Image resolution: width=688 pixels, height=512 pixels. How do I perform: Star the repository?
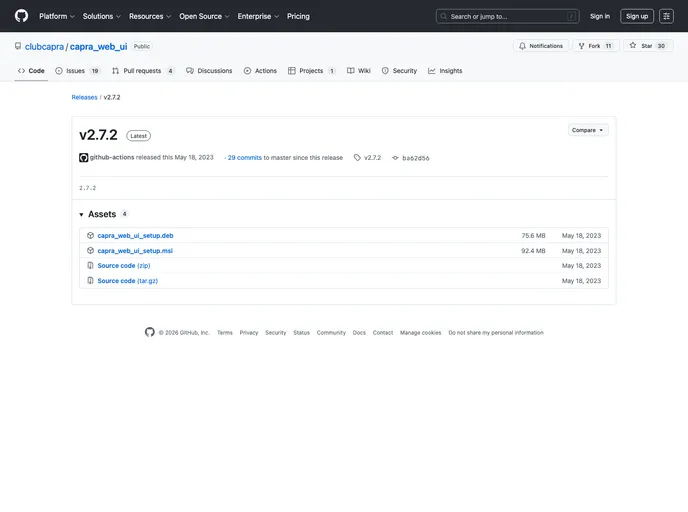648,46
